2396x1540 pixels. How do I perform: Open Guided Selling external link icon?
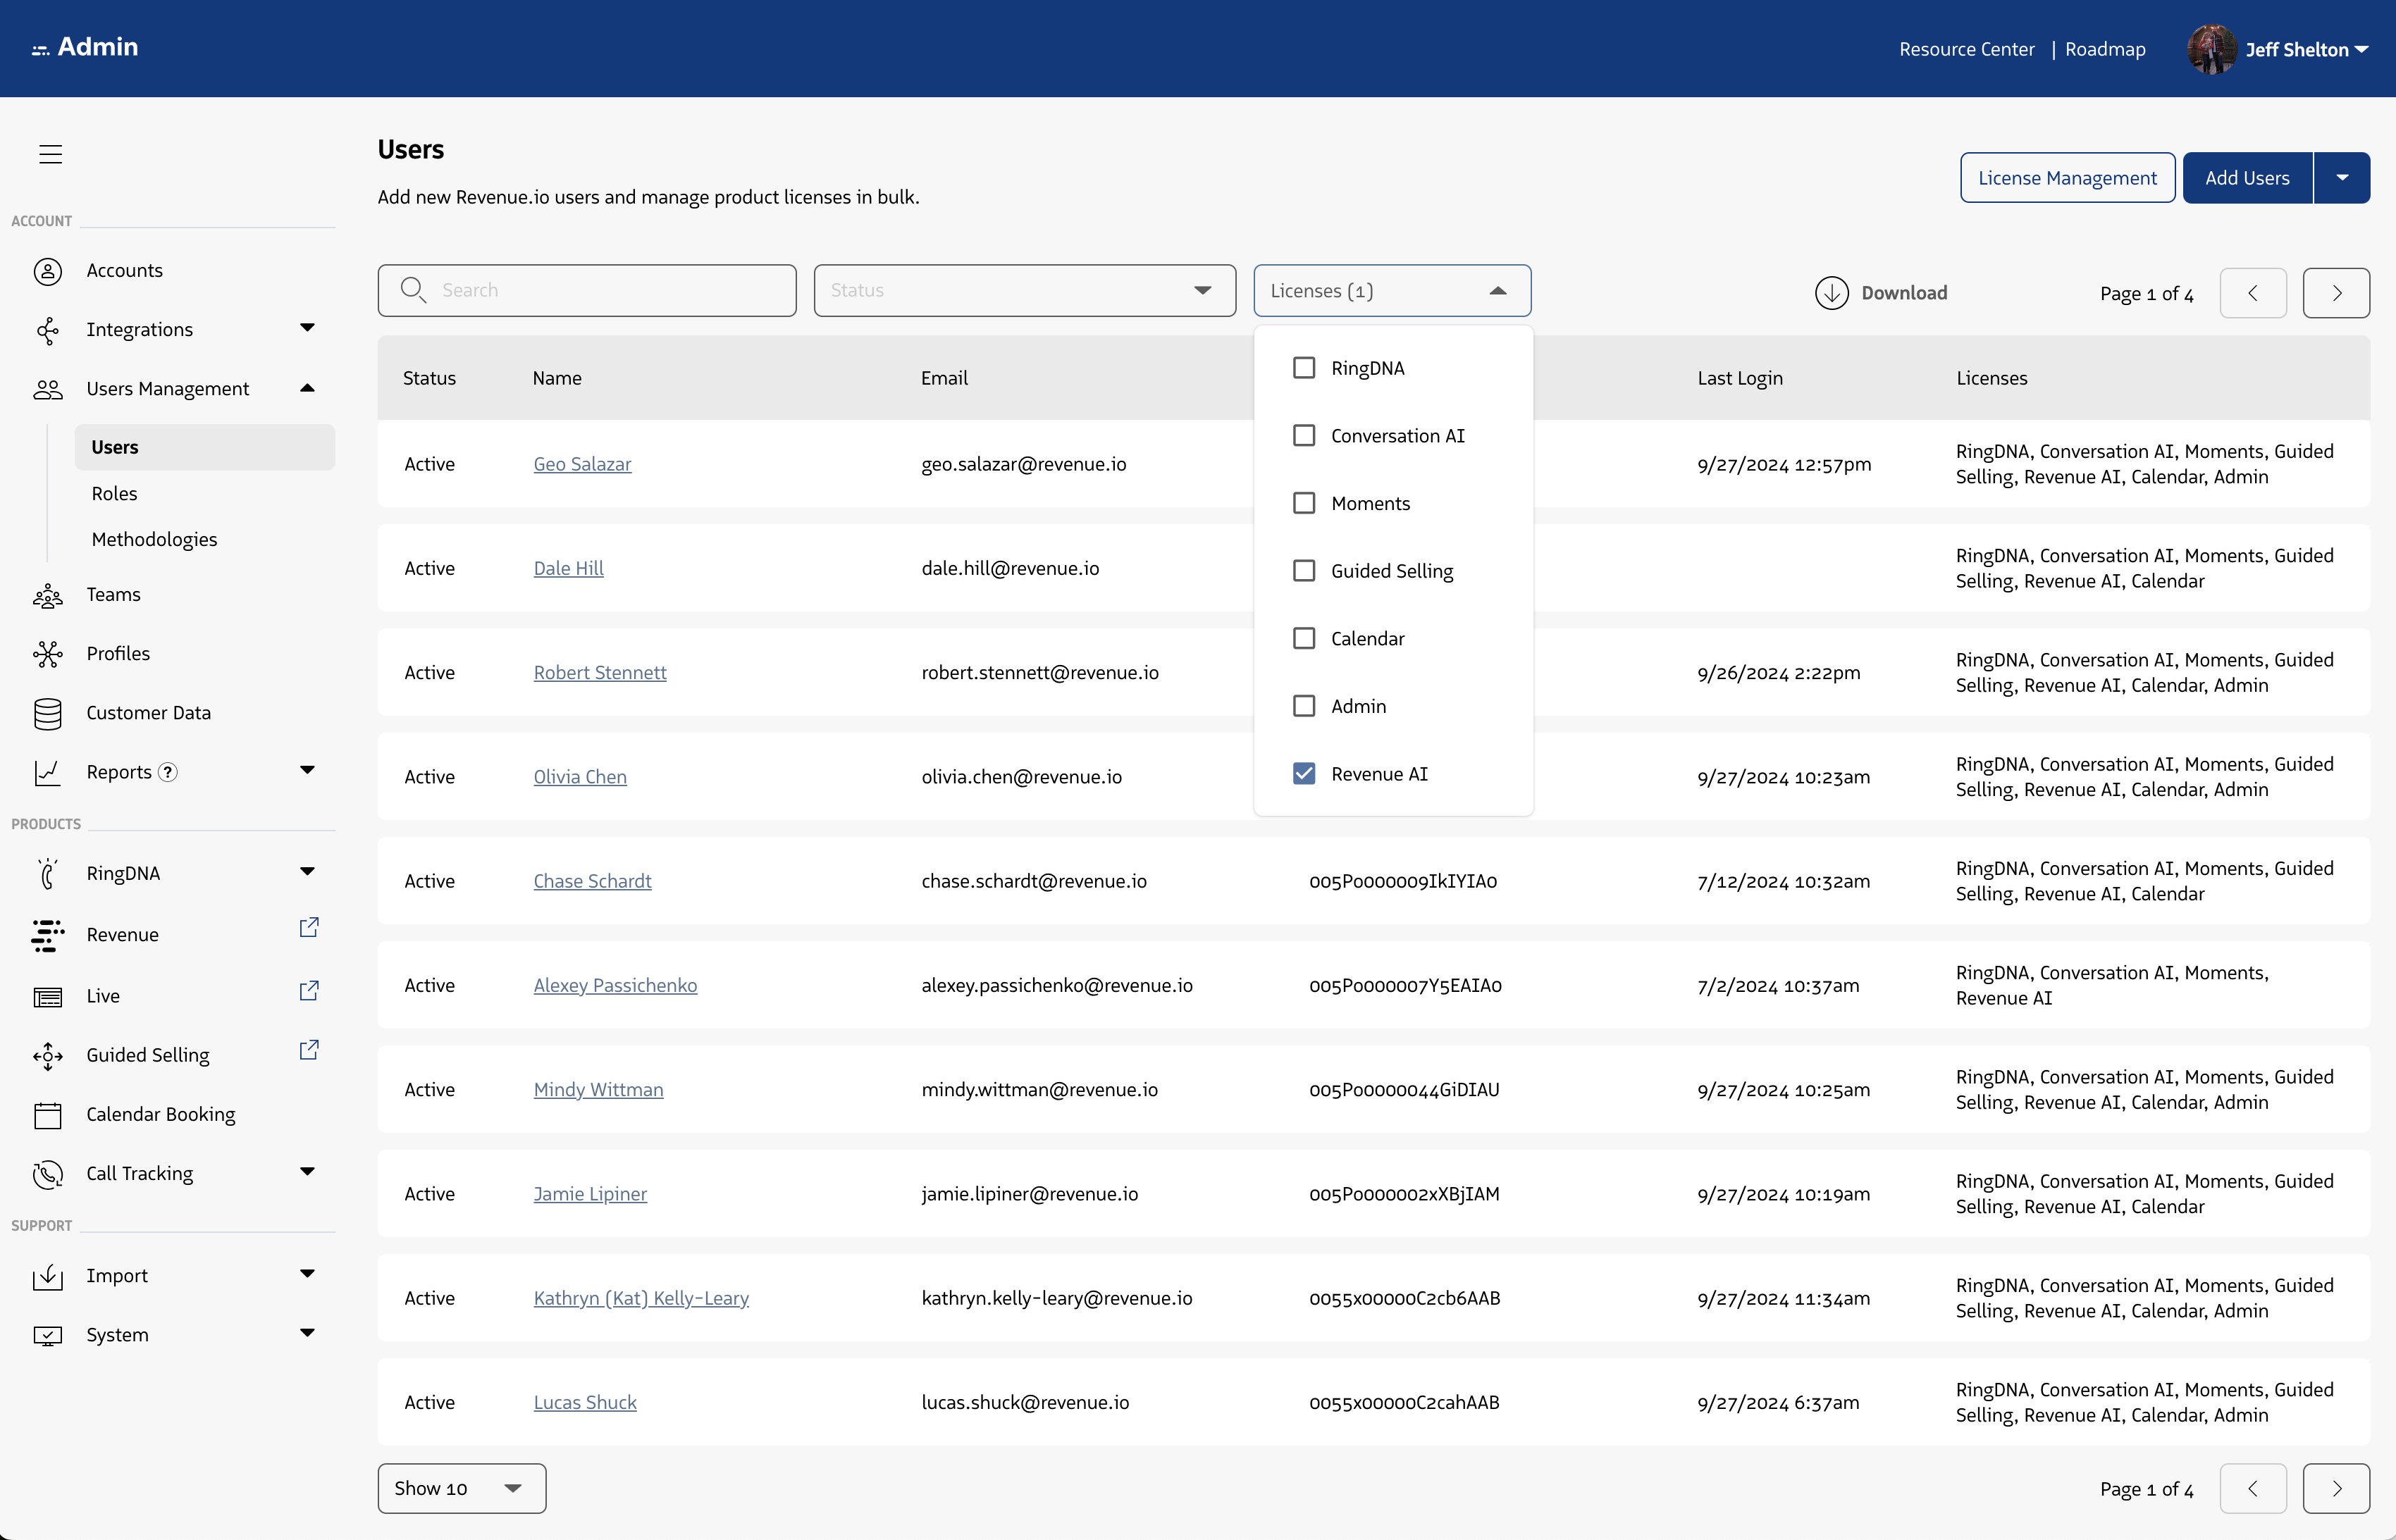(309, 1050)
